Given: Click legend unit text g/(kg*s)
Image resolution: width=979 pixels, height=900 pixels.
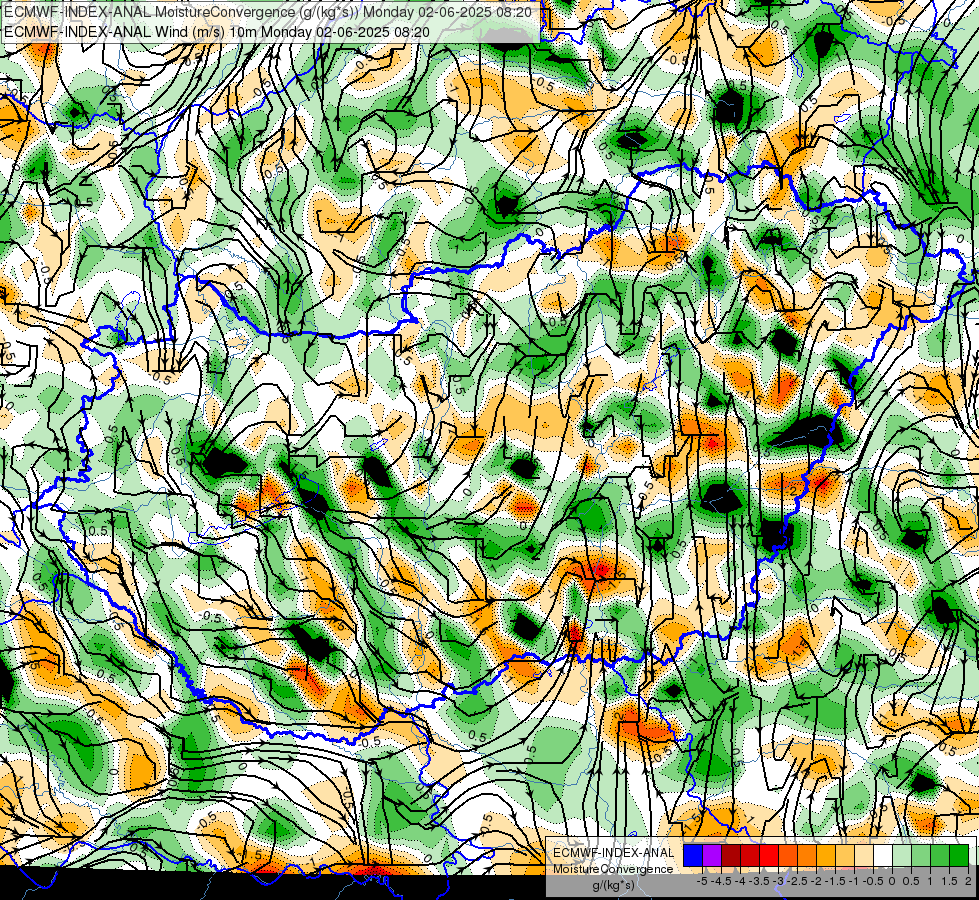Looking at the screenshot, I should (614, 885).
